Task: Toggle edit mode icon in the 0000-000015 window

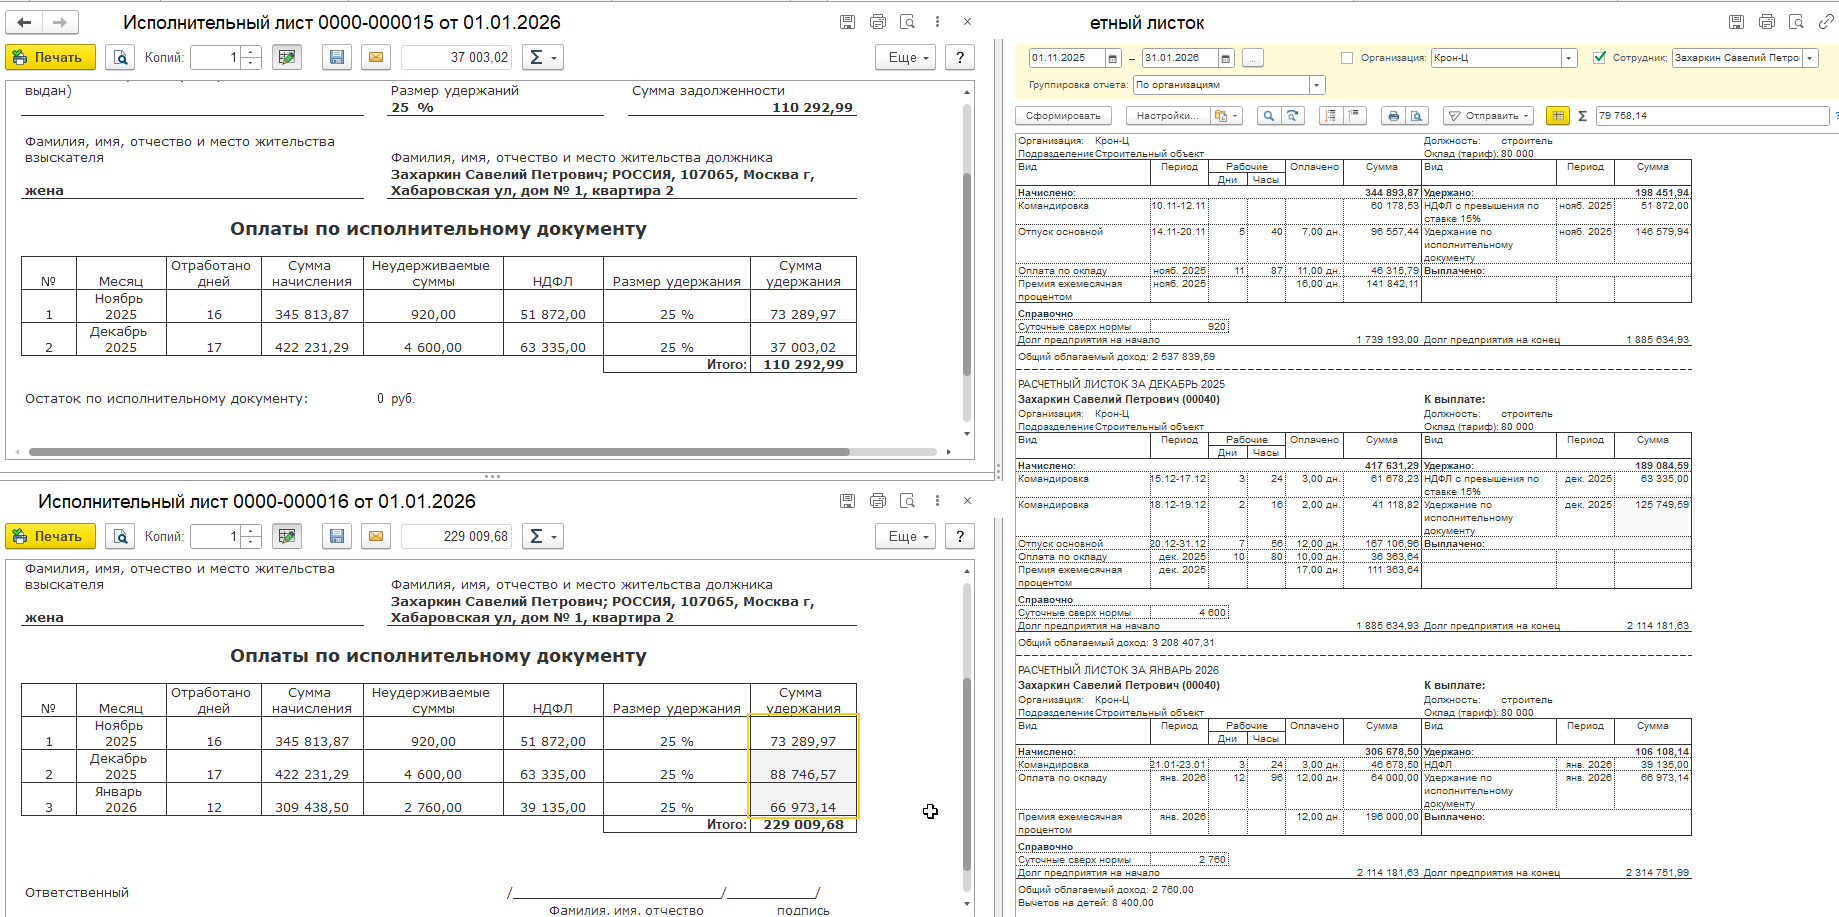Action: (x=288, y=57)
